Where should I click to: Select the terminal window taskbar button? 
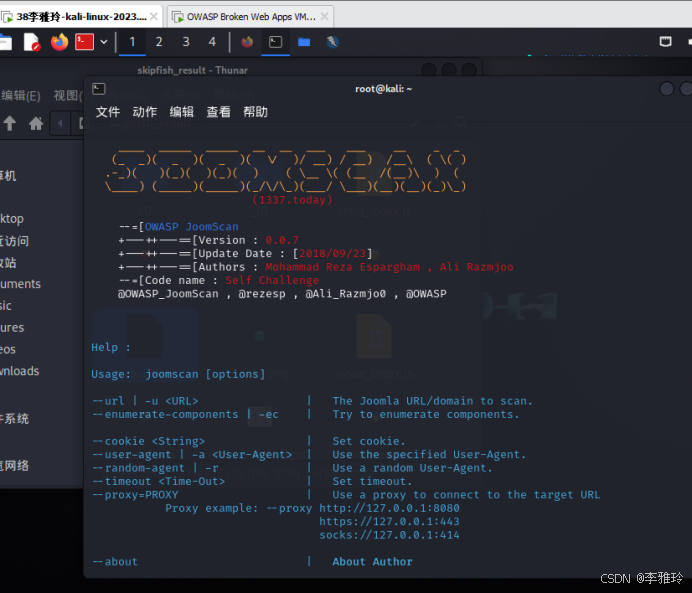click(275, 42)
